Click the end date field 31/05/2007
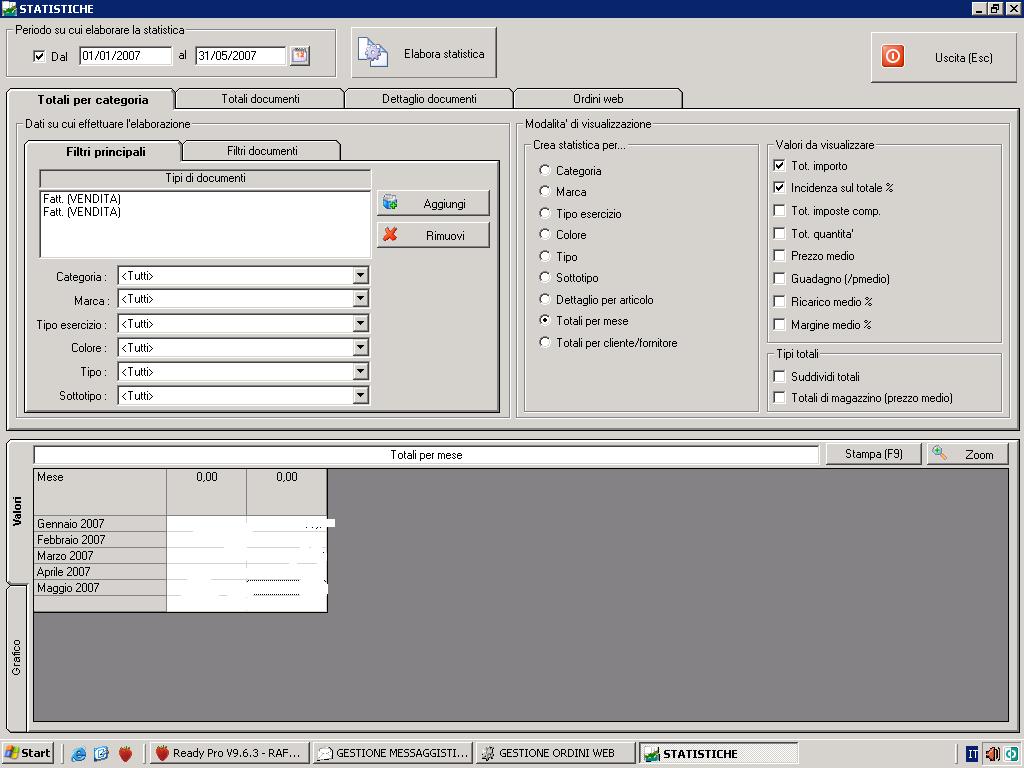 tap(240, 56)
